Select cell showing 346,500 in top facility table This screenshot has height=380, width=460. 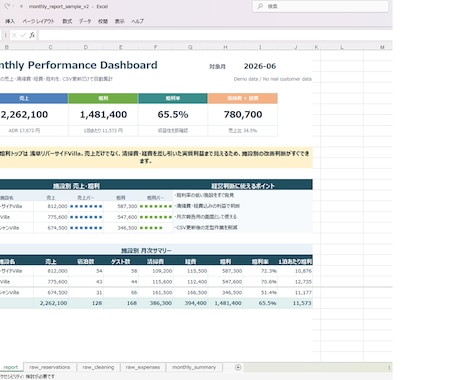[121, 228]
